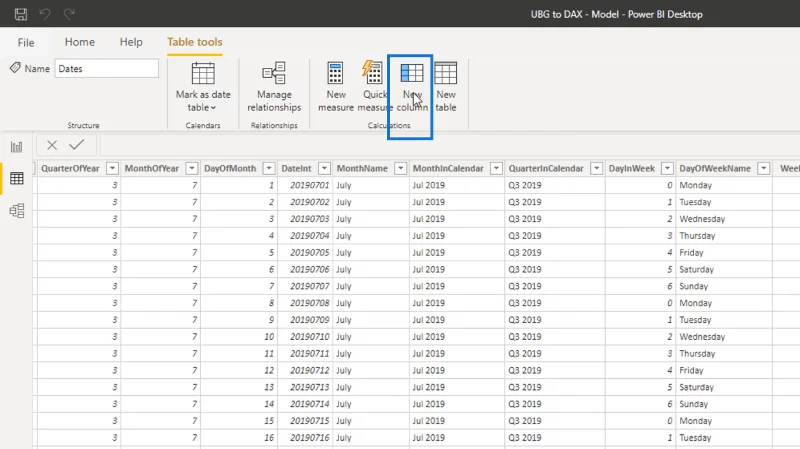The height and width of the screenshot is (449, 800).
Task: Select the MonthName column header
Action: pyautogui.click(x=362, y=168)
